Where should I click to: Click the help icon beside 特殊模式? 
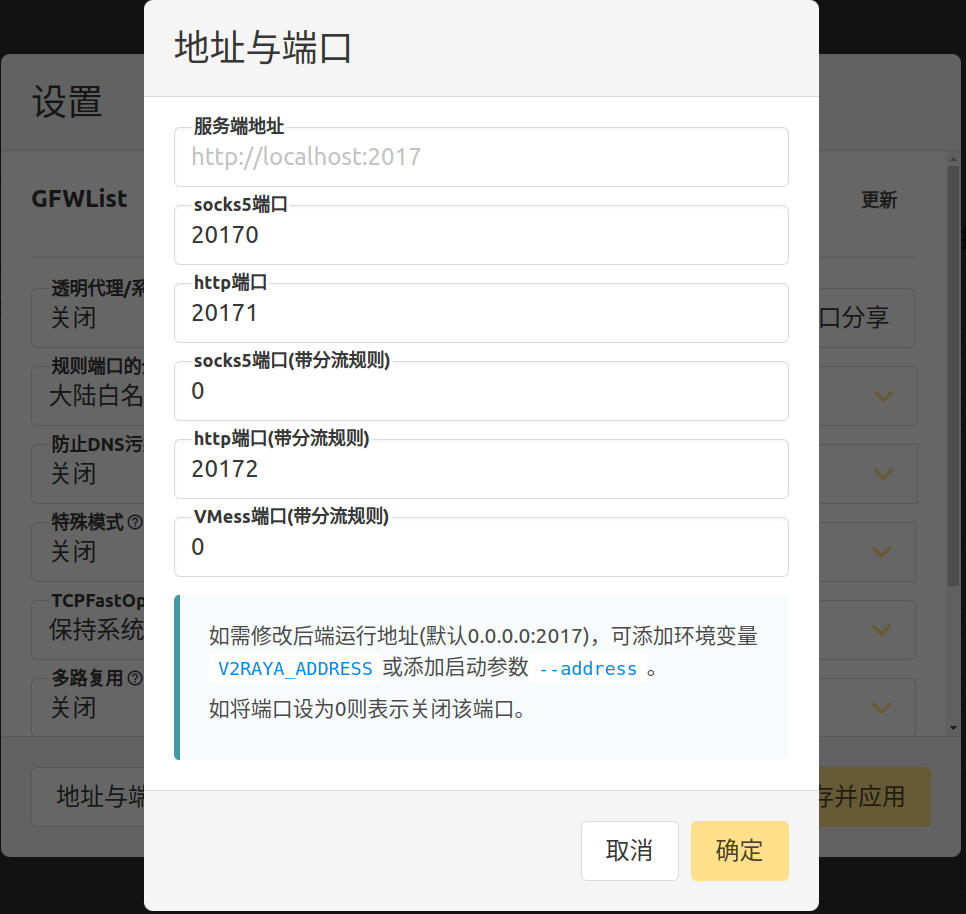click(x=135, y=523)
